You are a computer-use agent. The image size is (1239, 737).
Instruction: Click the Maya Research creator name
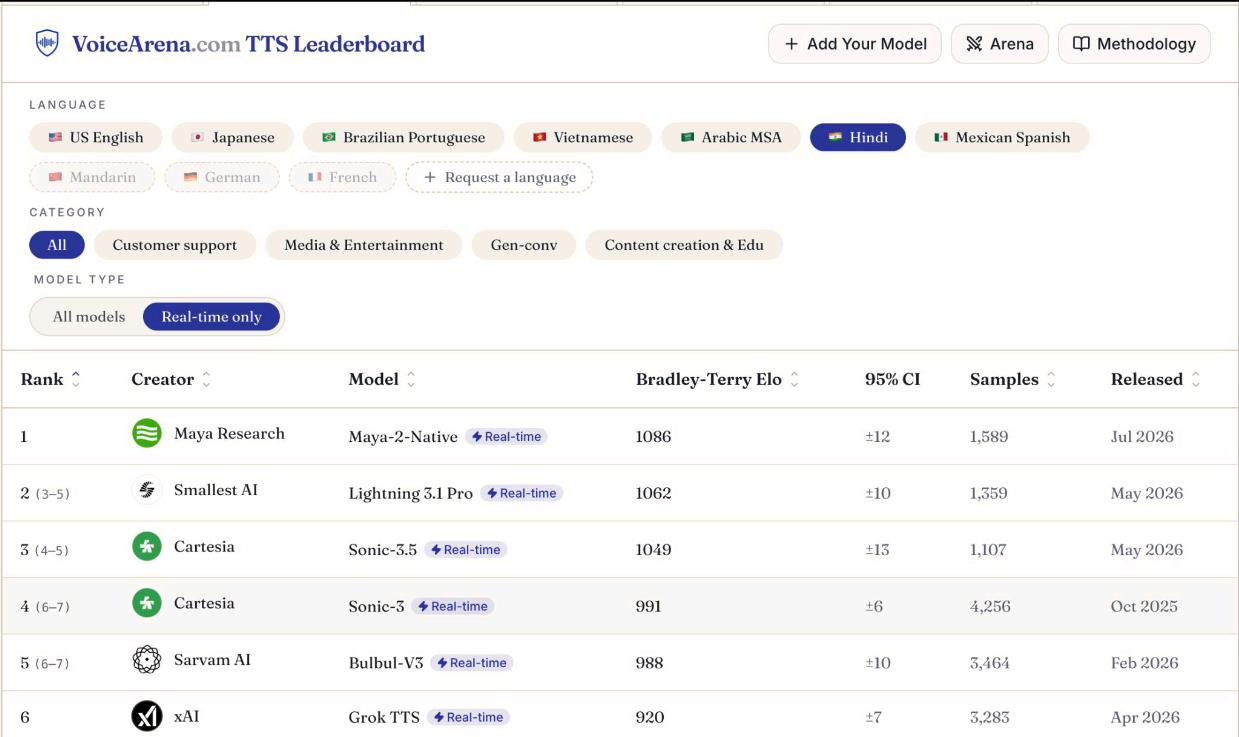(x=229, y=433)
